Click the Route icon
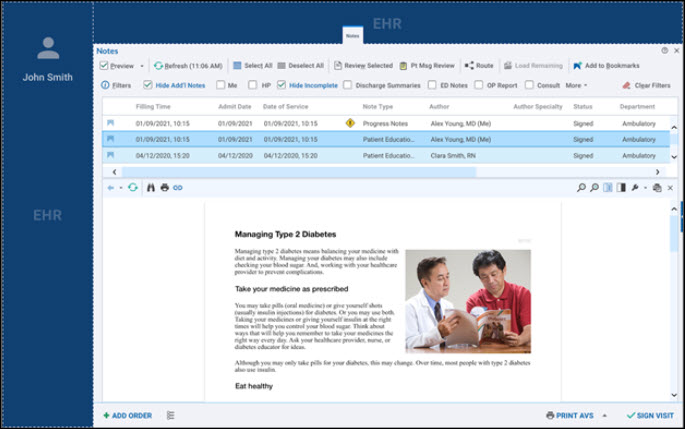 [x=469, y=66]
